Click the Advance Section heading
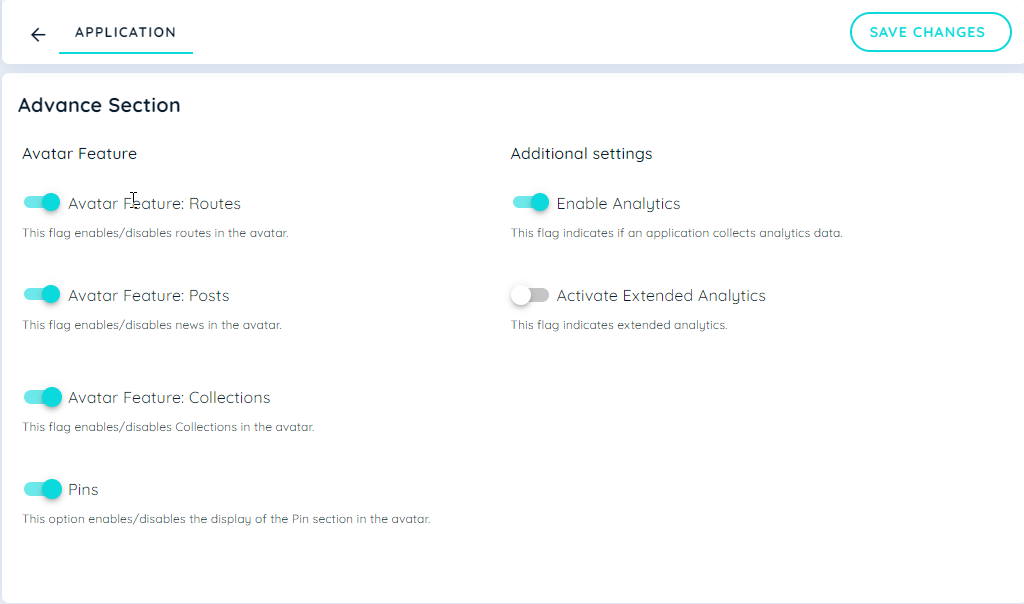 click(x=100, y=105)
